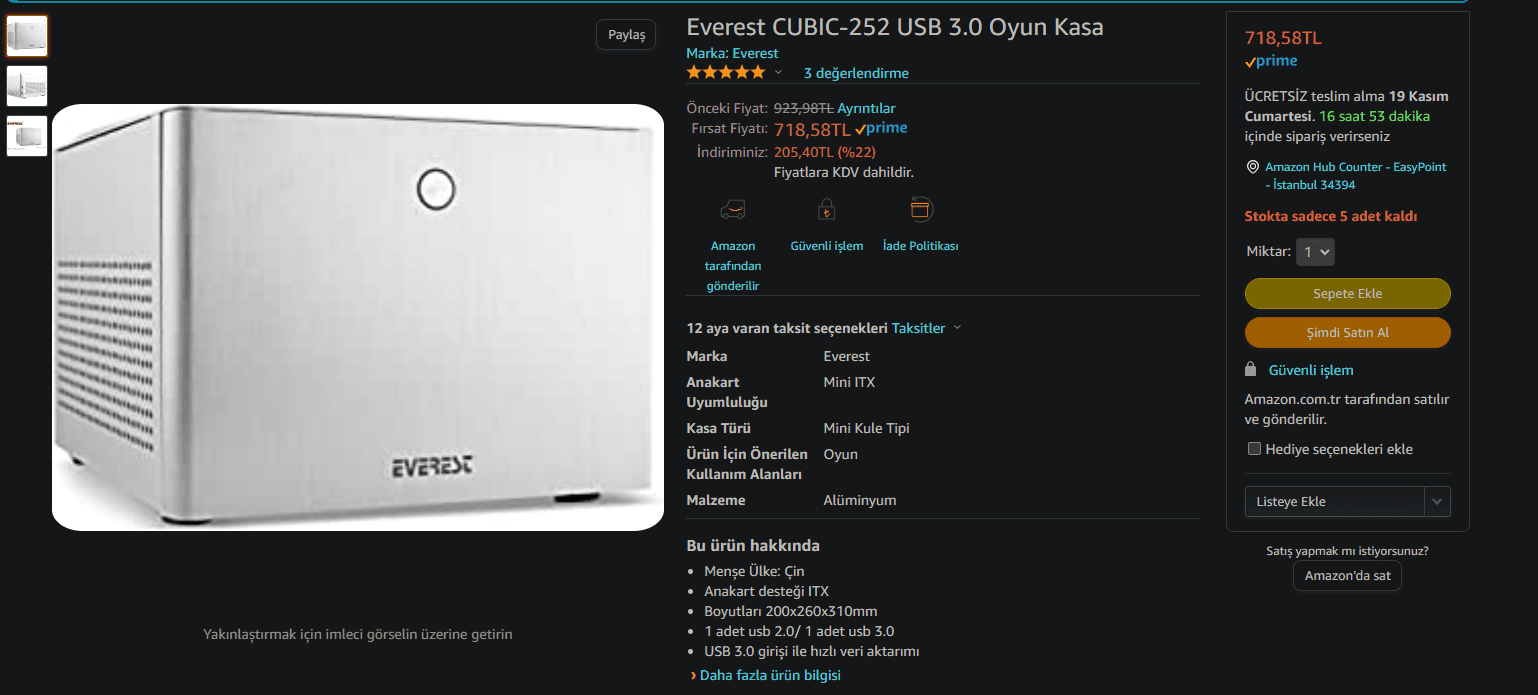Select the third product thumbnail
1538x695 pixels.
(x=27, y=136)
